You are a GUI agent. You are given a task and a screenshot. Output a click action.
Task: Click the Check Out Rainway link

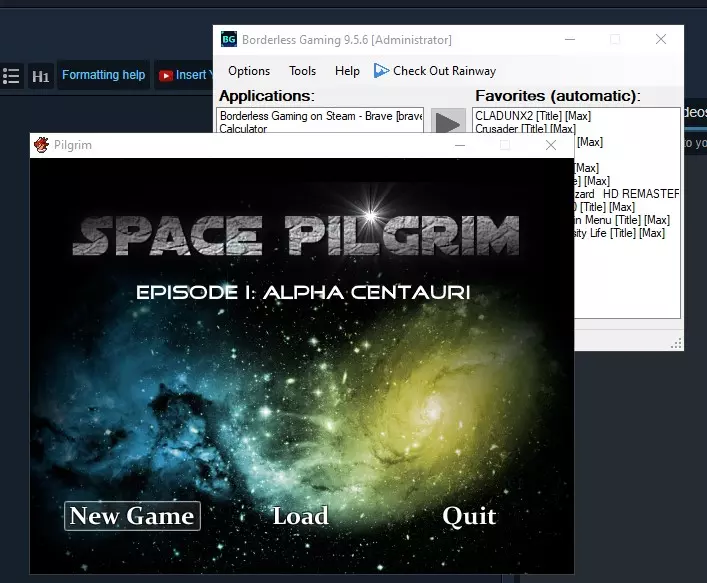444,71
